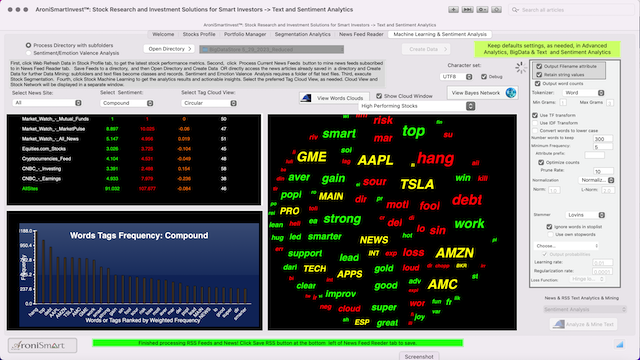This screenshot has height=360, width=640.
Task: Open the Stemmer Lovins dropdown
Action: point(585,215)
